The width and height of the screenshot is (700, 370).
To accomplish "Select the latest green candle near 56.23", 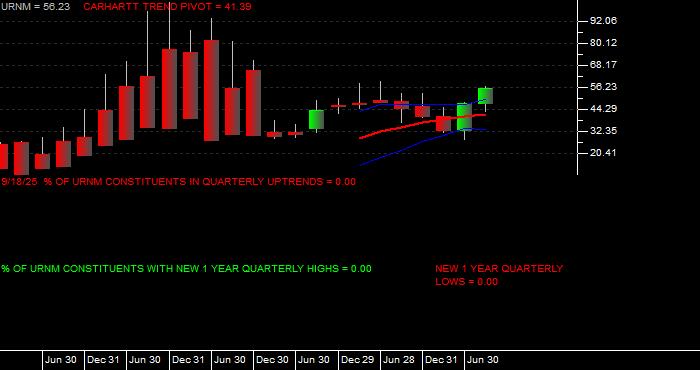I will pyautogui.click(x=485, y=96).
